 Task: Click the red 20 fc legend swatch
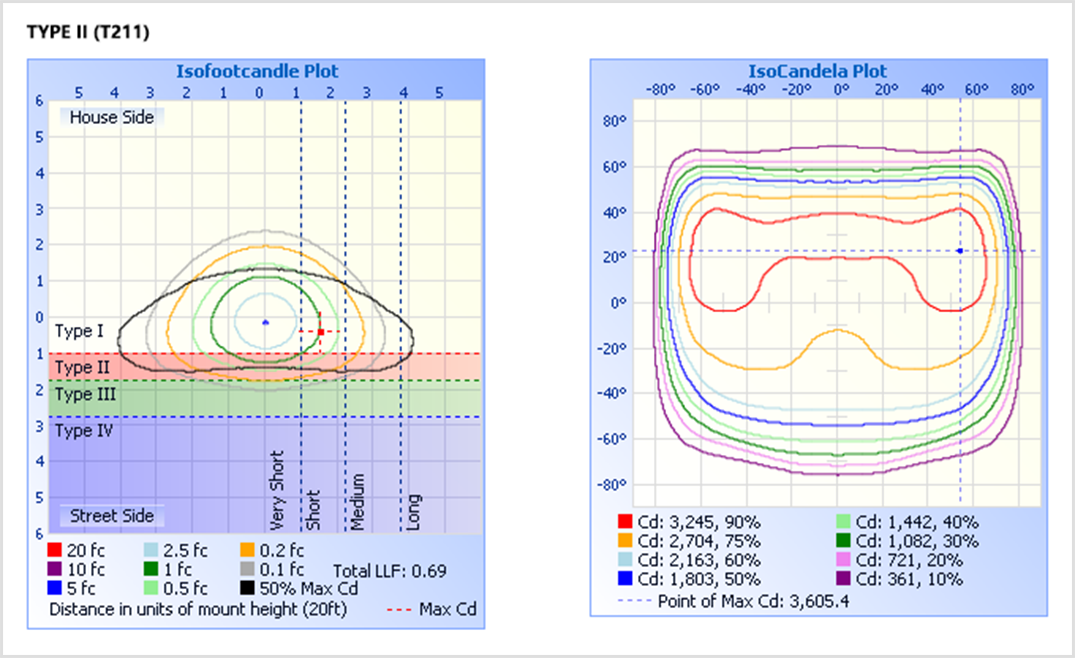click(x=54, y=550)
